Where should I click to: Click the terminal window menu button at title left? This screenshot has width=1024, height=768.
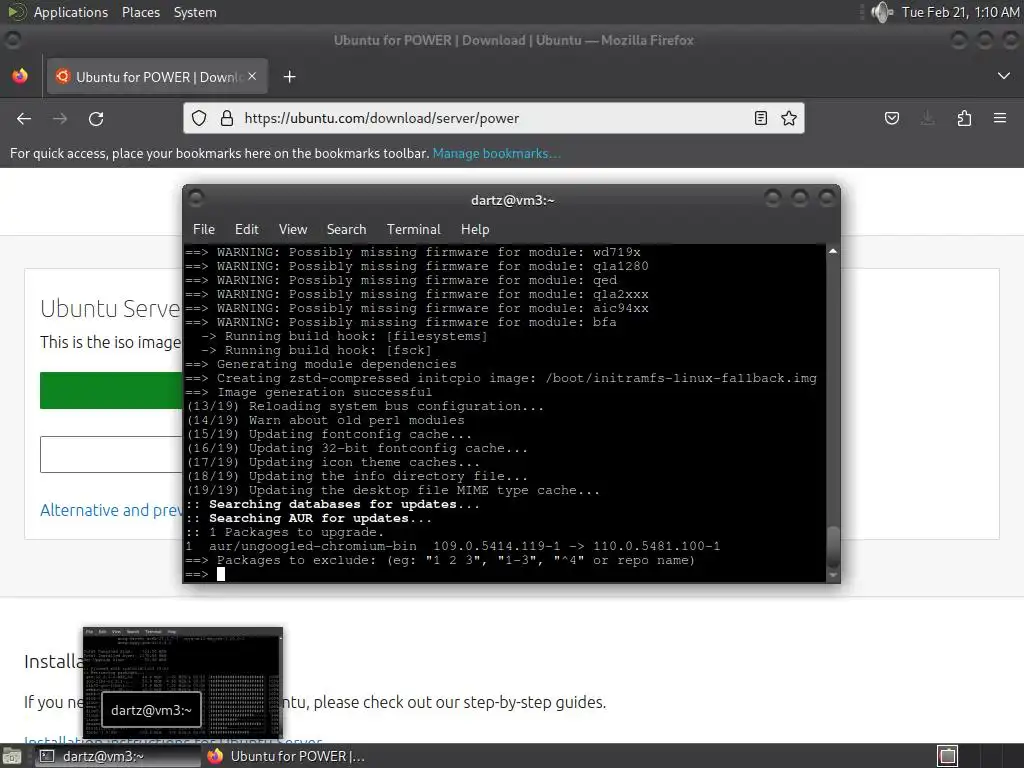point(196,197)
